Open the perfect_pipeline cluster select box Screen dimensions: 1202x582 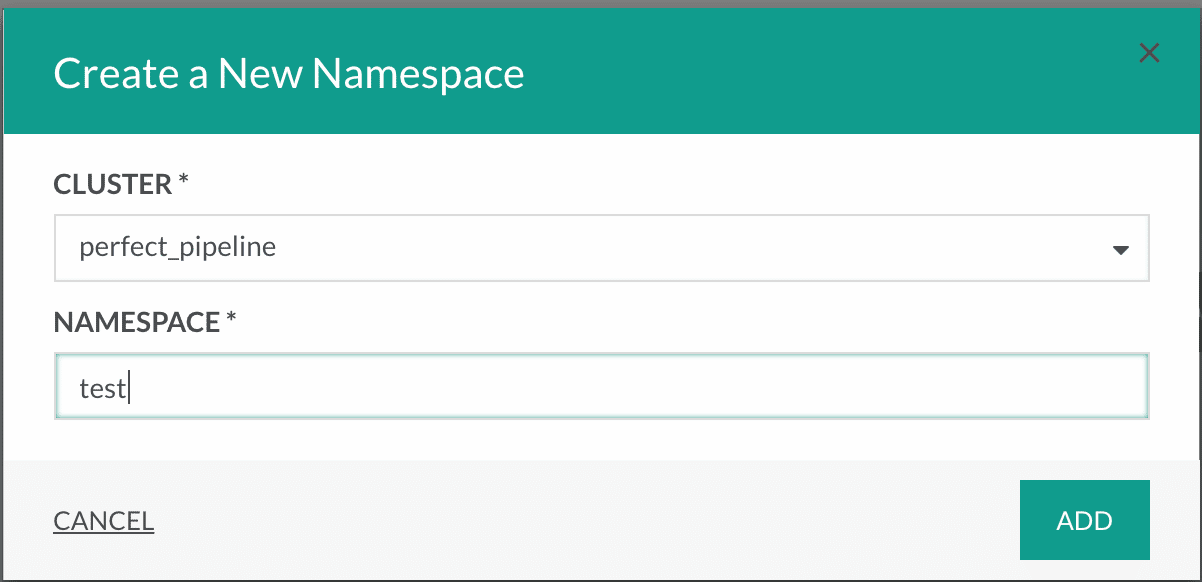(x=601, y=247)
